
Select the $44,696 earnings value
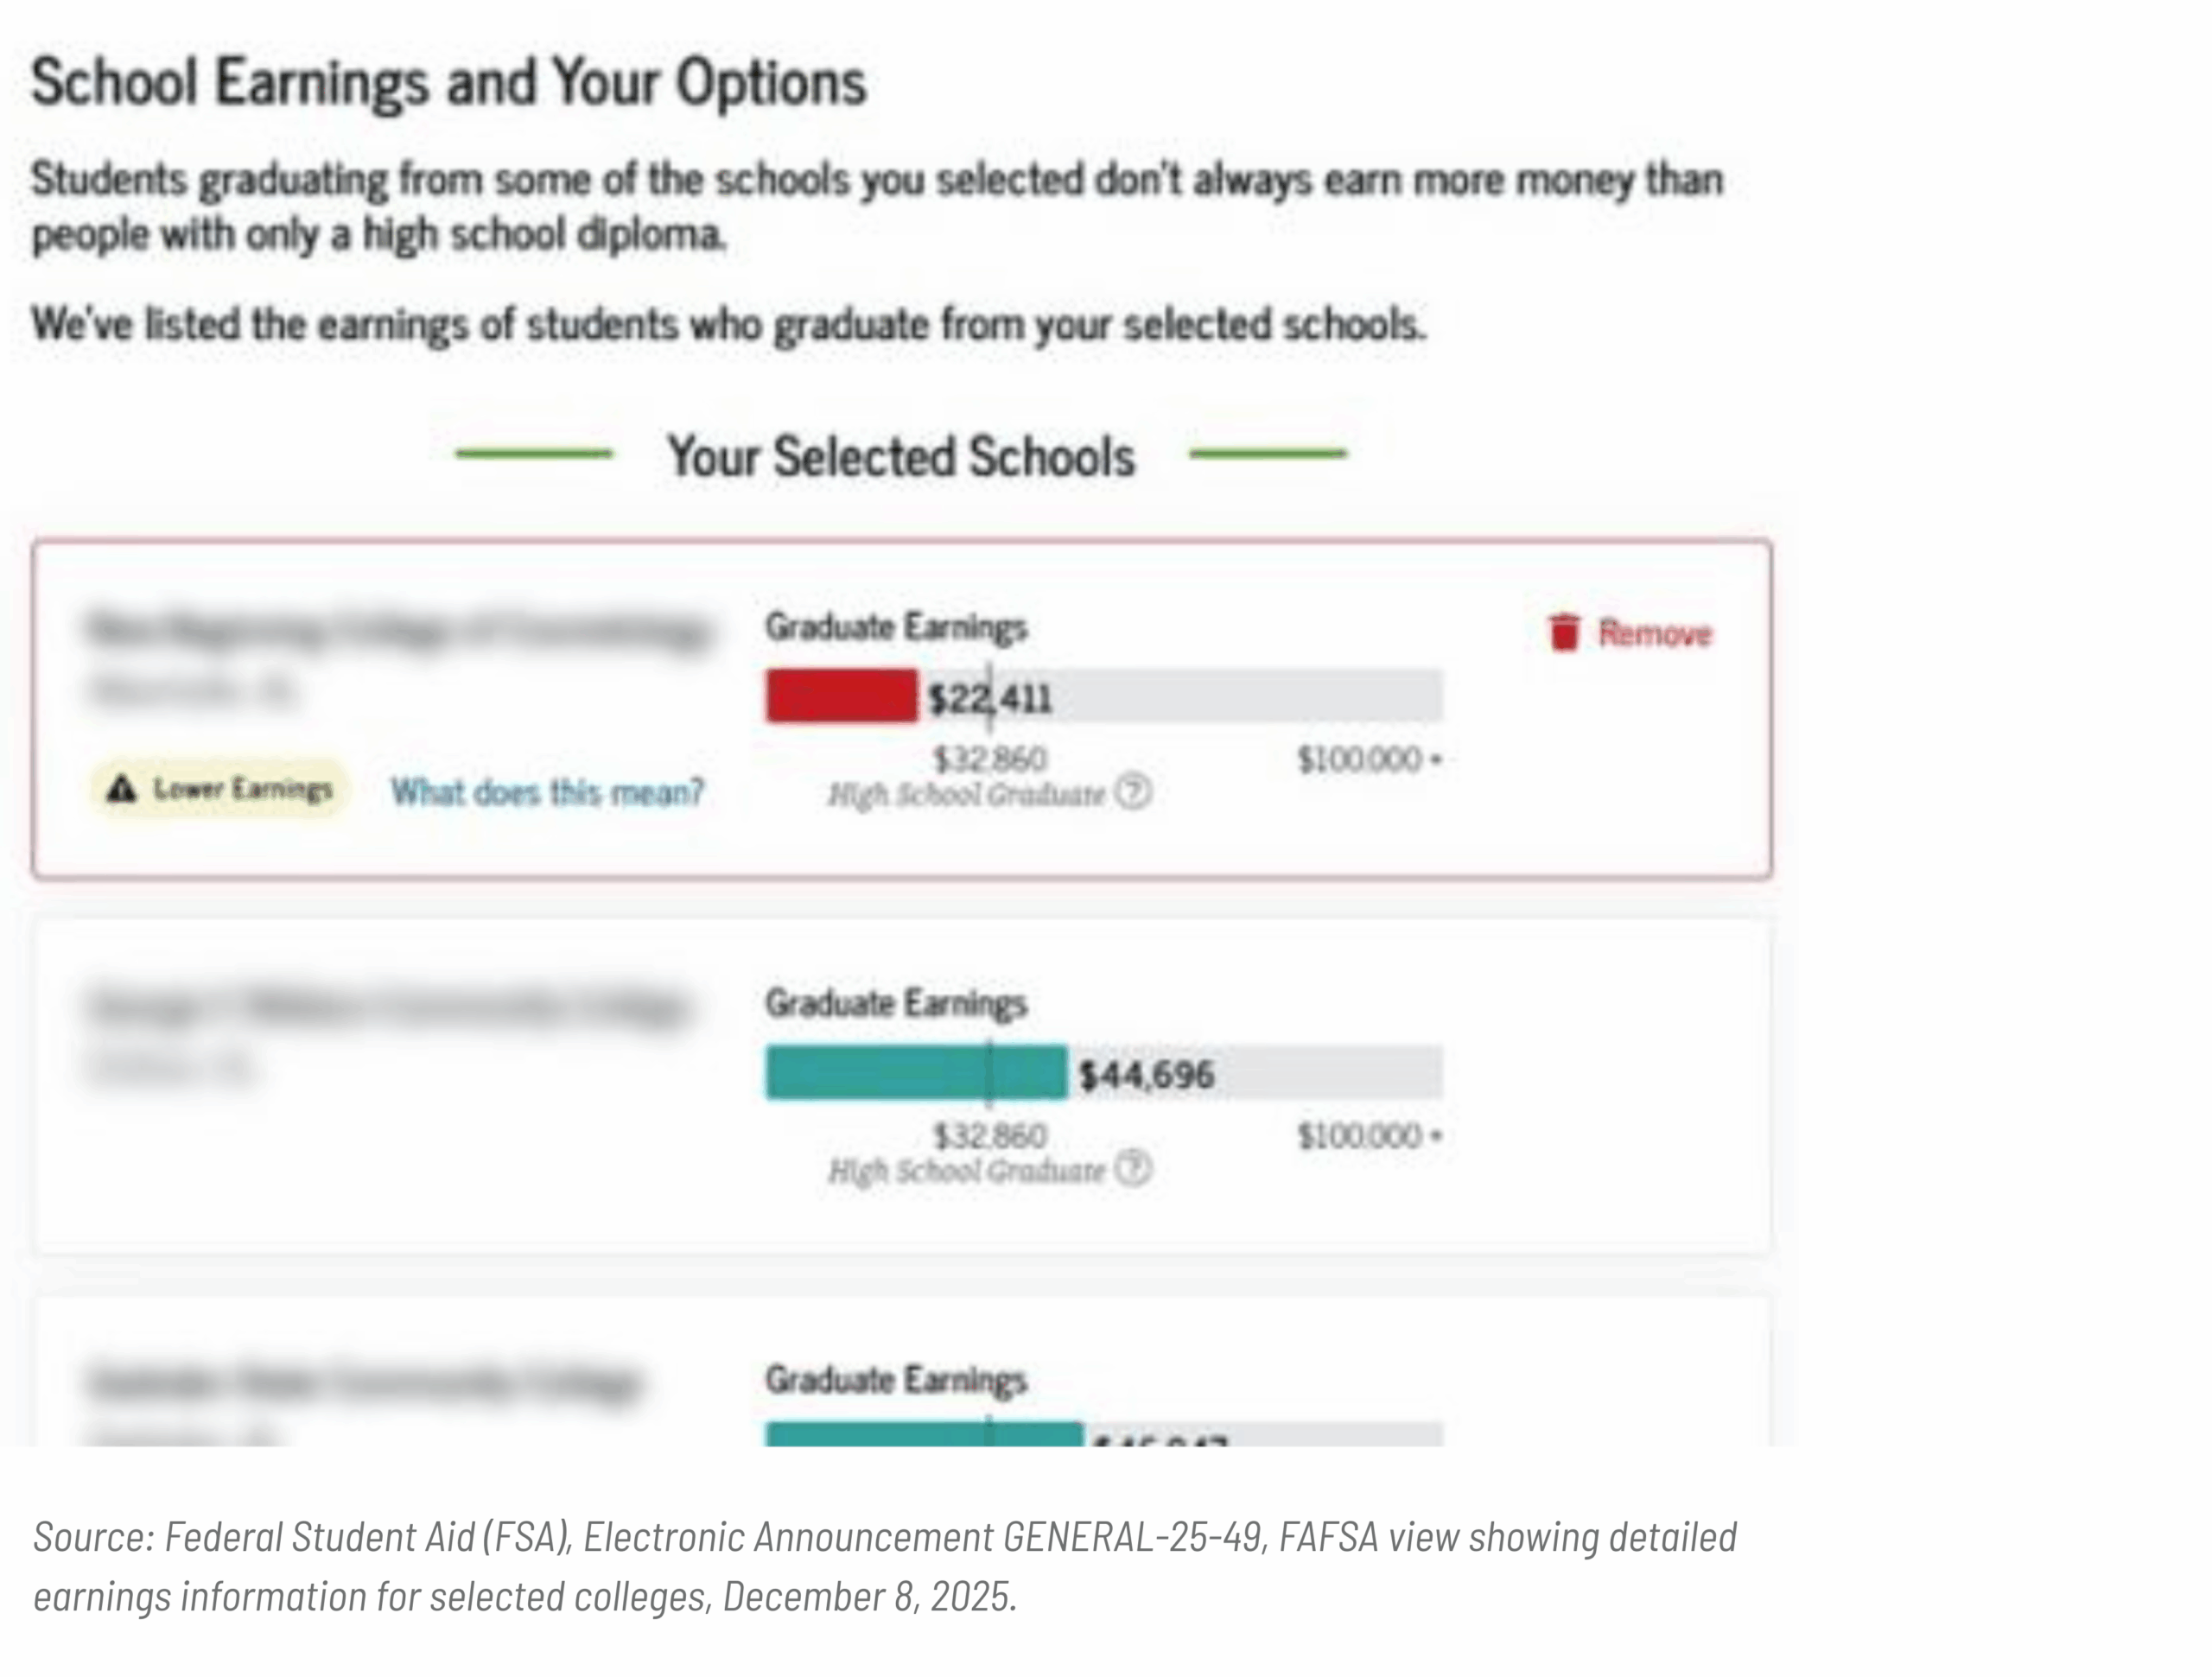1146,1075
